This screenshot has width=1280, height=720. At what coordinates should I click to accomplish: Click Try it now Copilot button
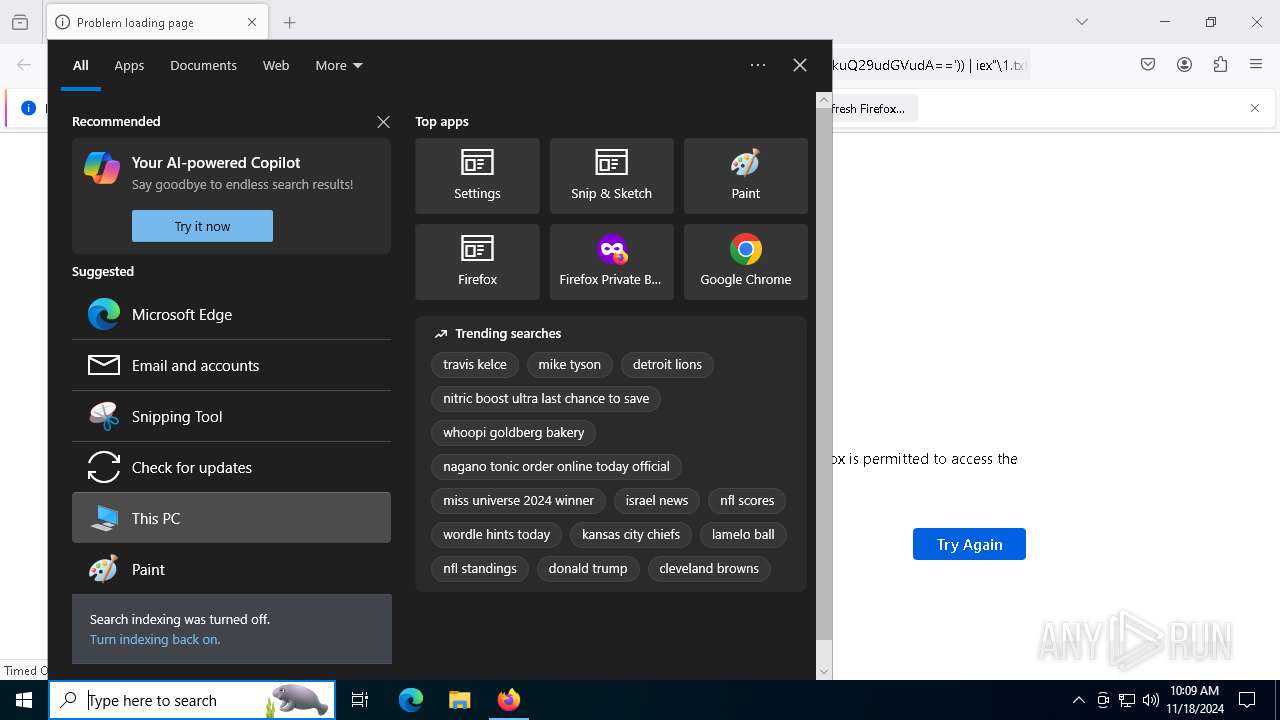pos(202,226)
